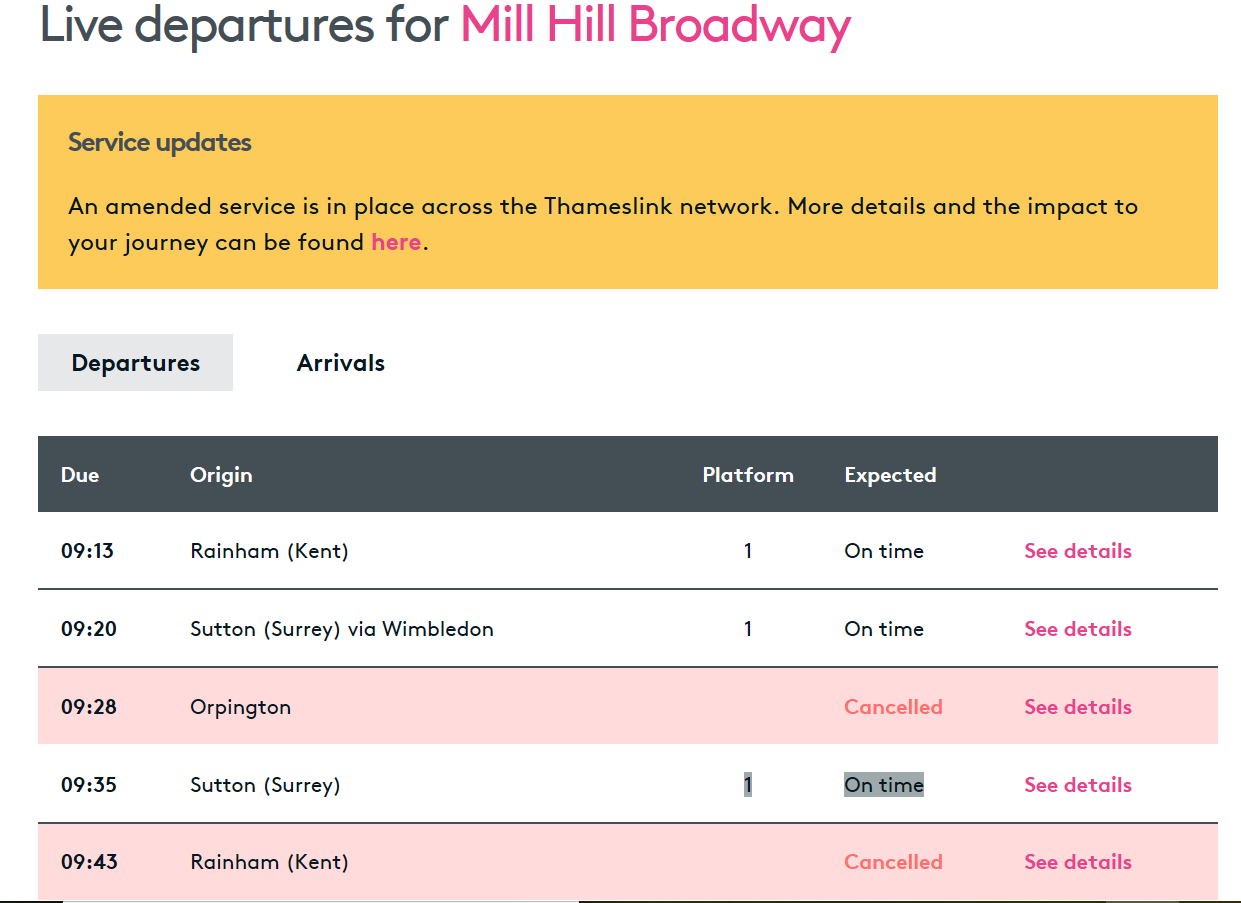Click Sutton (Surrey) via Wimbledon origin text
This screenshot has width=1241, height=903.
click(x=342, y=629)
